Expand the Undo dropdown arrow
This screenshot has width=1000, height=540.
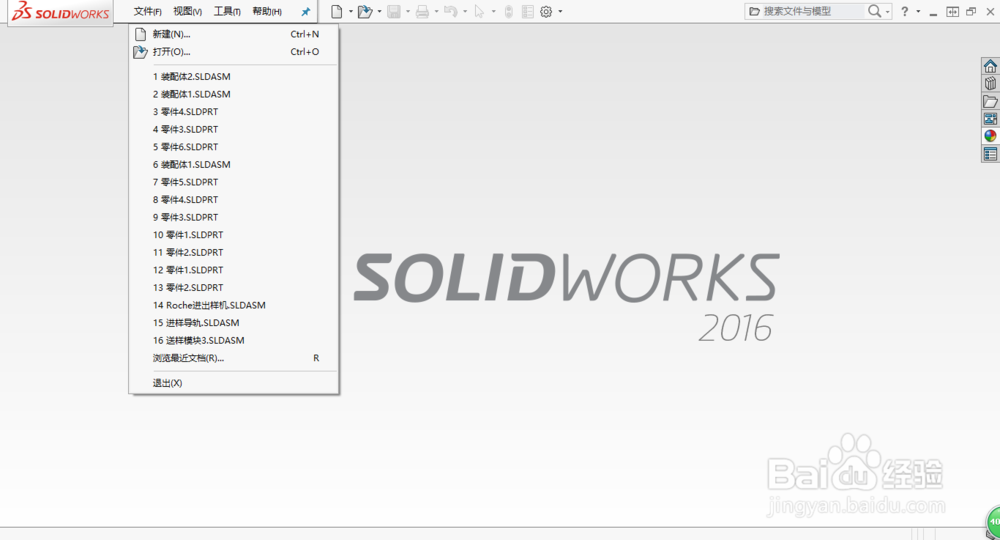tap(465, 11)
